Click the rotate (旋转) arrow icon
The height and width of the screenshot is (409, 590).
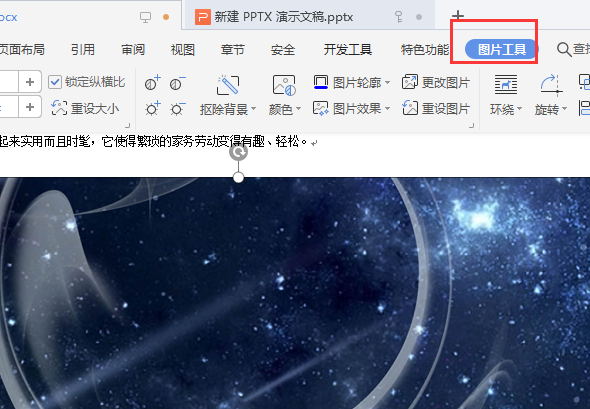click(550, 84)
